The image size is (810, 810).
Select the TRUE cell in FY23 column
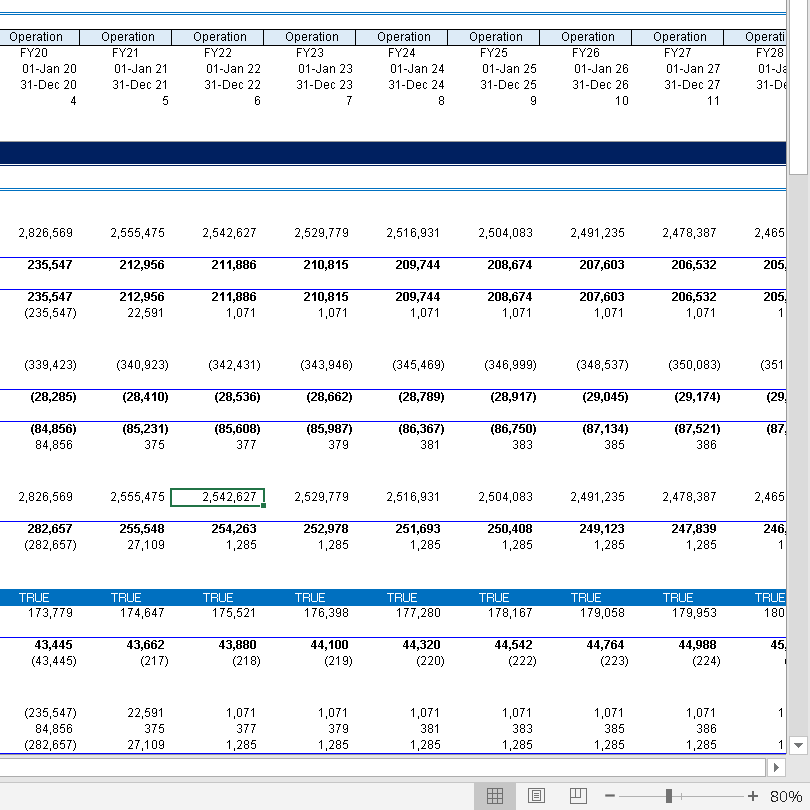[310, 598]
